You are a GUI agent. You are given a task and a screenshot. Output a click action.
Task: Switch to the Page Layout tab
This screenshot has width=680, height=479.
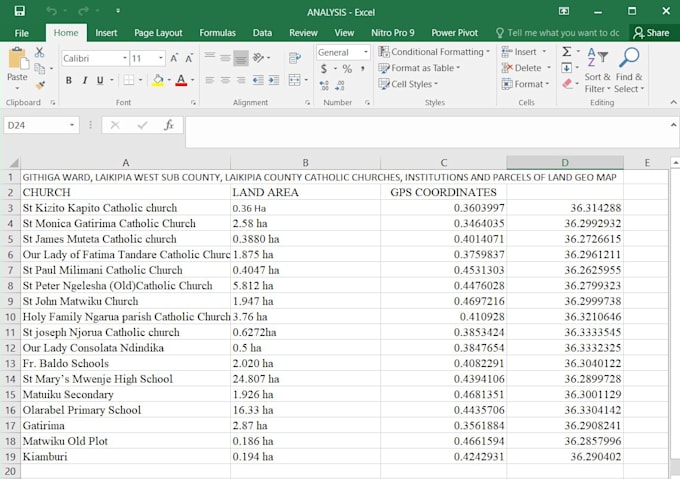tap(158, 33)
